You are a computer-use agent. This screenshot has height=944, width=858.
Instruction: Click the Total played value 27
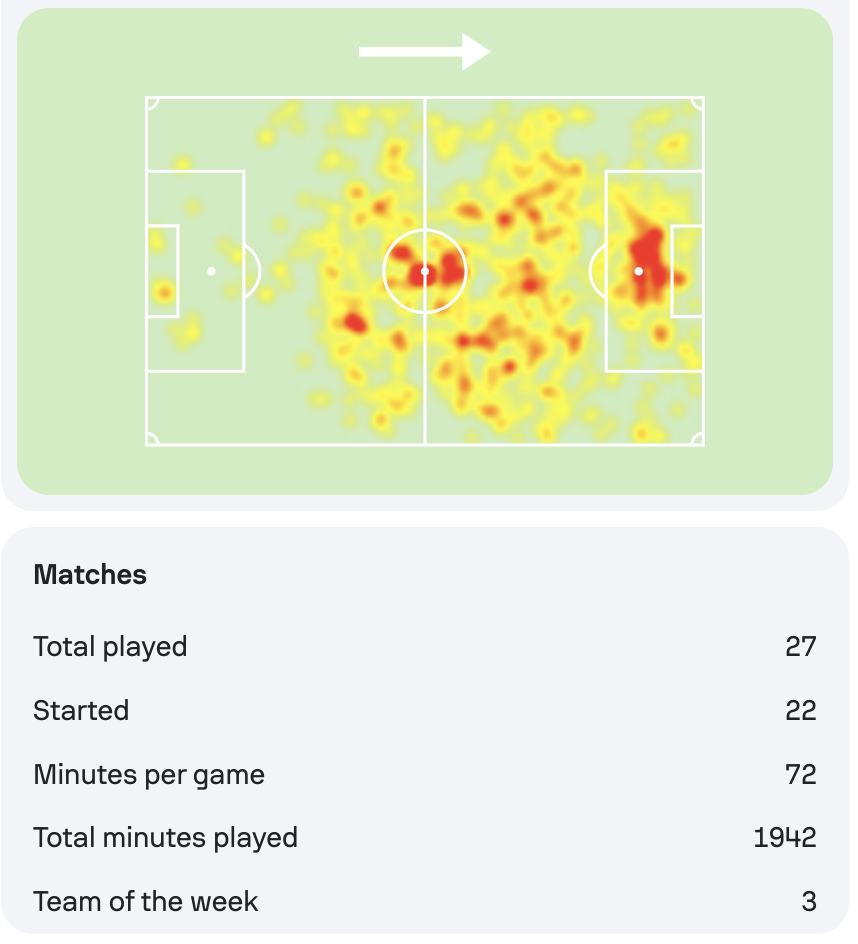click(801, 647)
